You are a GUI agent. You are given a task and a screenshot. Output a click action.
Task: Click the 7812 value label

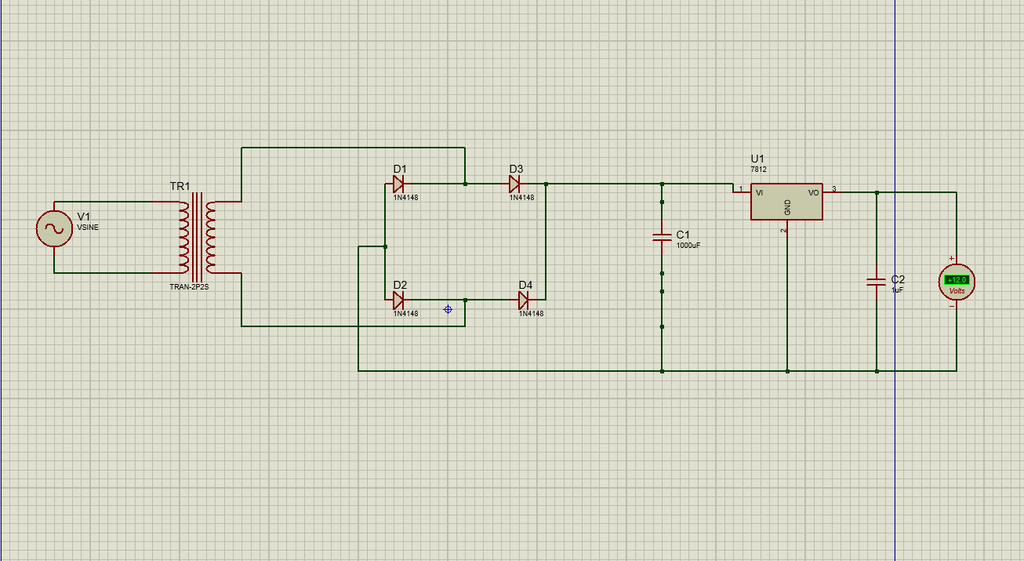tap(758, 169)
